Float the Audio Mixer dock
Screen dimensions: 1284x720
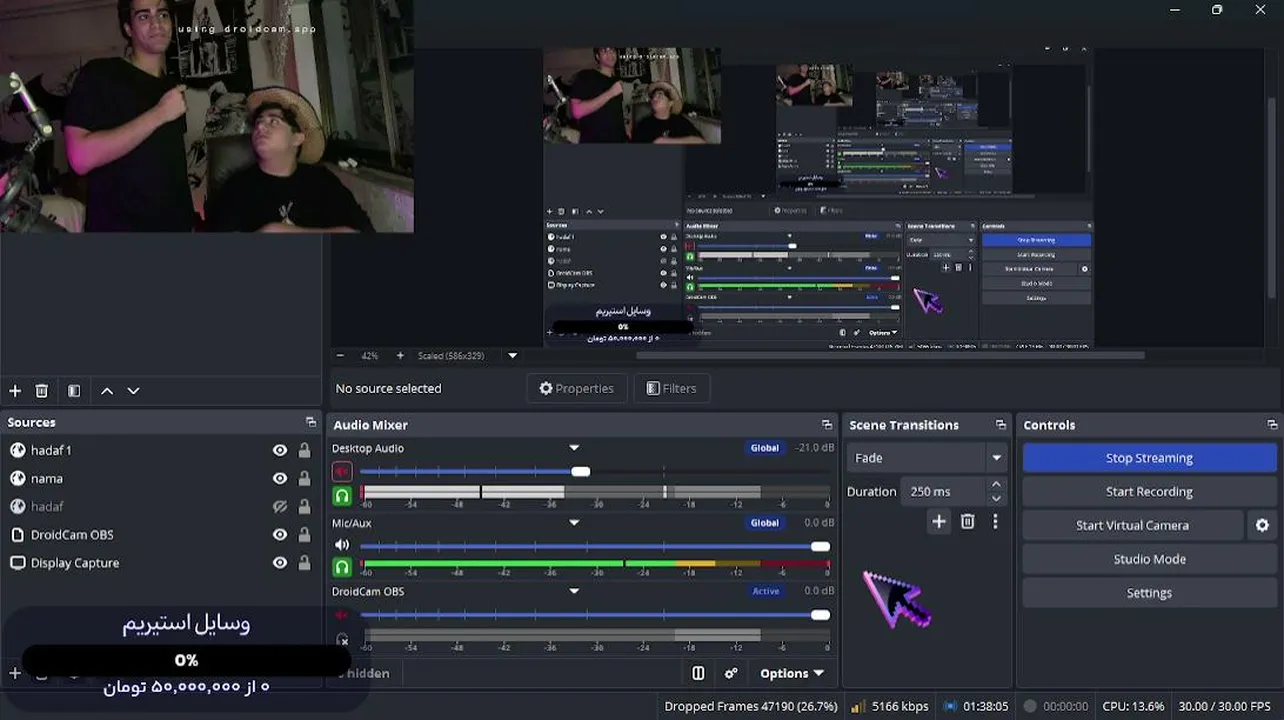(826, 425)
